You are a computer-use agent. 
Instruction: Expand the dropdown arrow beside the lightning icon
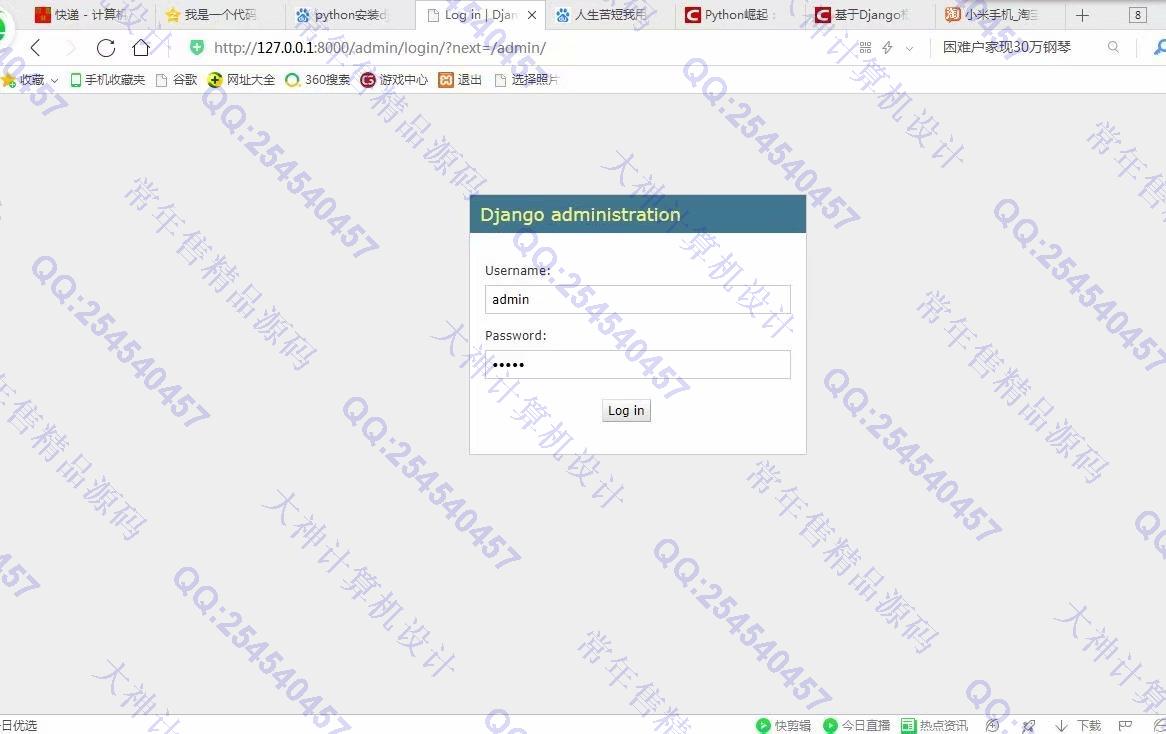tap(909, 48)
